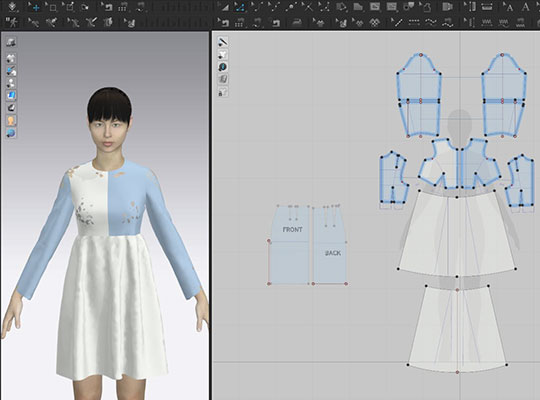Select the upper left blue sleeve pattern
Viewport: 540px width, 400px height.
[419, 95]
